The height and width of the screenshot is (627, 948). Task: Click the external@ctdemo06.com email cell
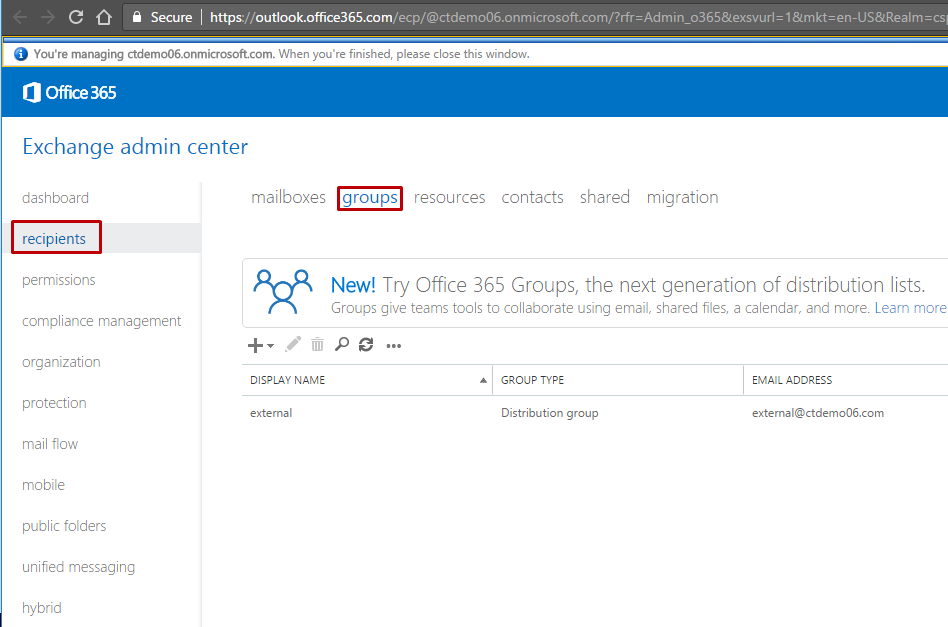tap(818, 413)
